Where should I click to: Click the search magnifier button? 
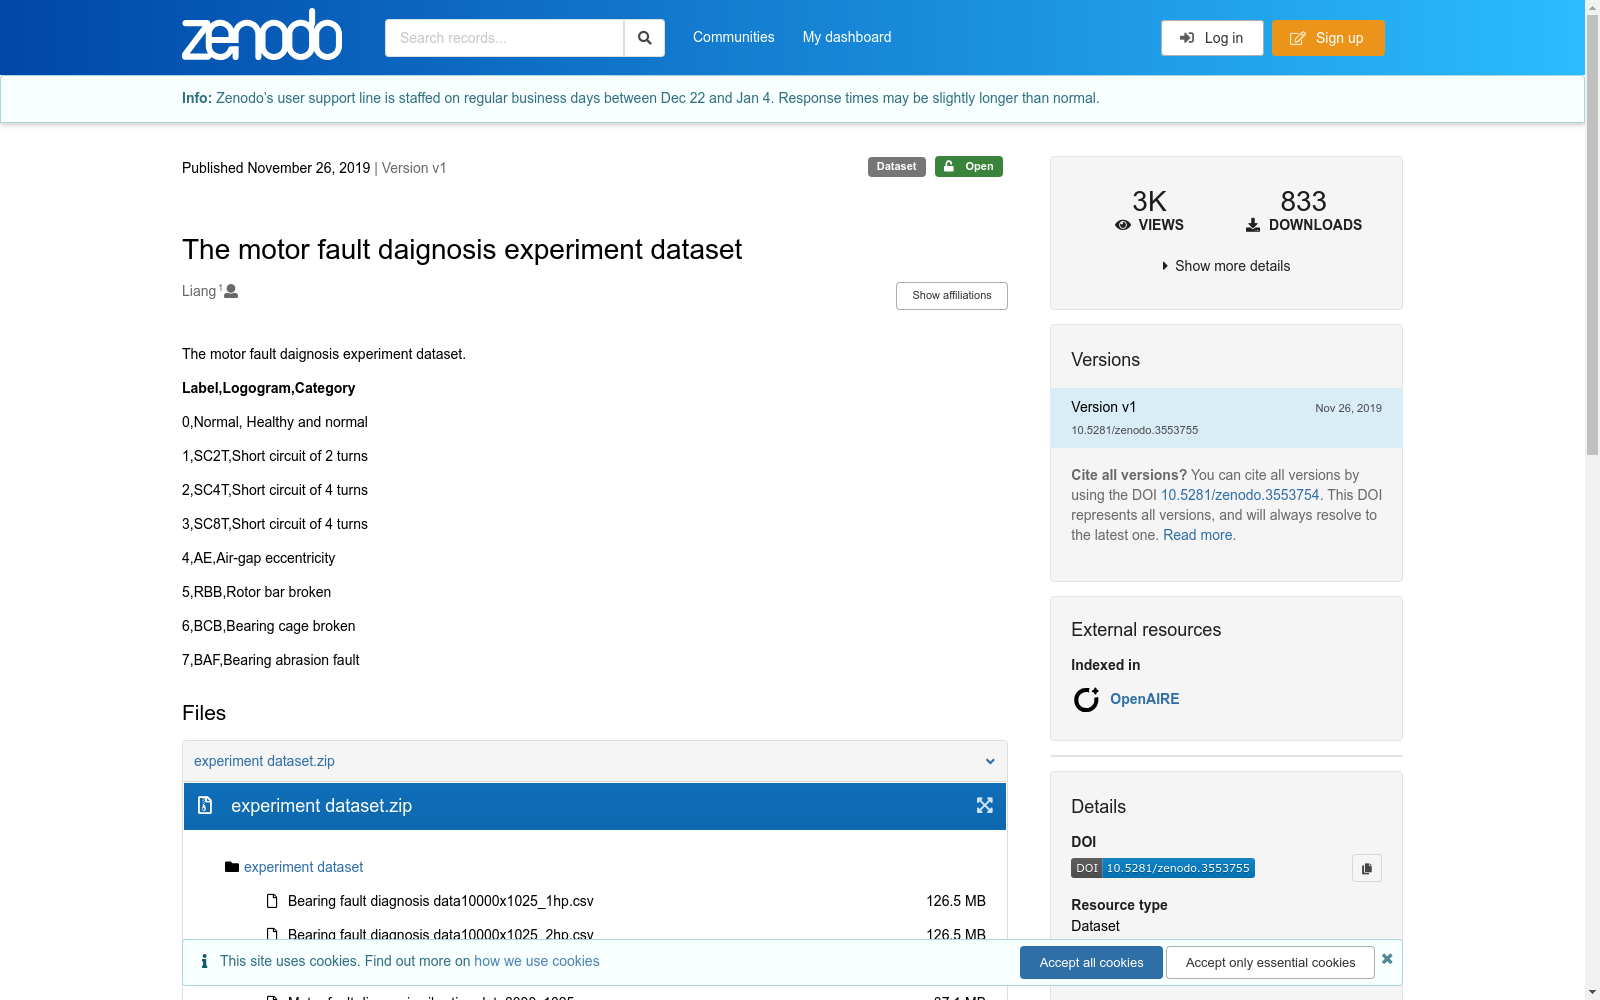tap(645, 38)
